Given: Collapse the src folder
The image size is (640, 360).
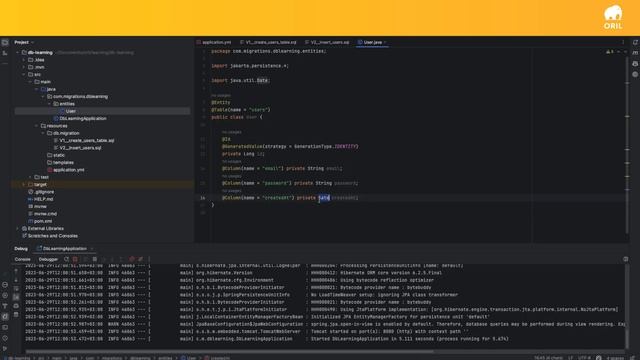Looking at the screenshot, I should (24, 75).
